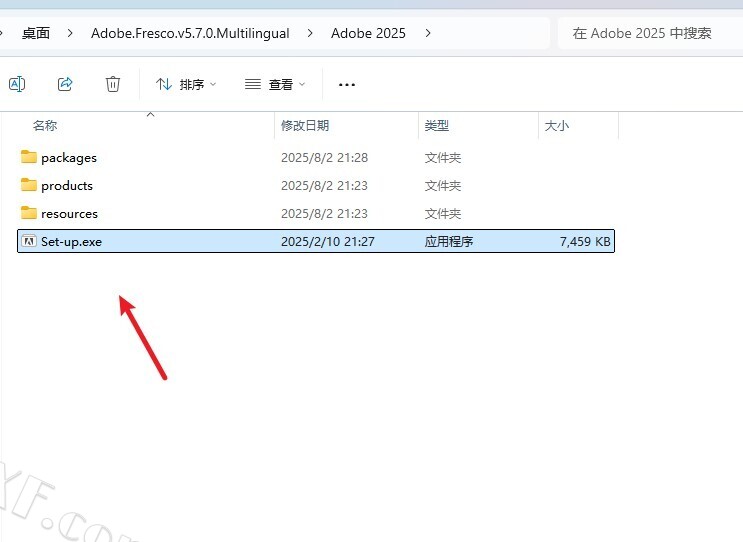The width and height of the screenshot is (743, 542).
Task: Open the 查看 view dropdown
Action: pyautogui.click(x=275, y=84)
